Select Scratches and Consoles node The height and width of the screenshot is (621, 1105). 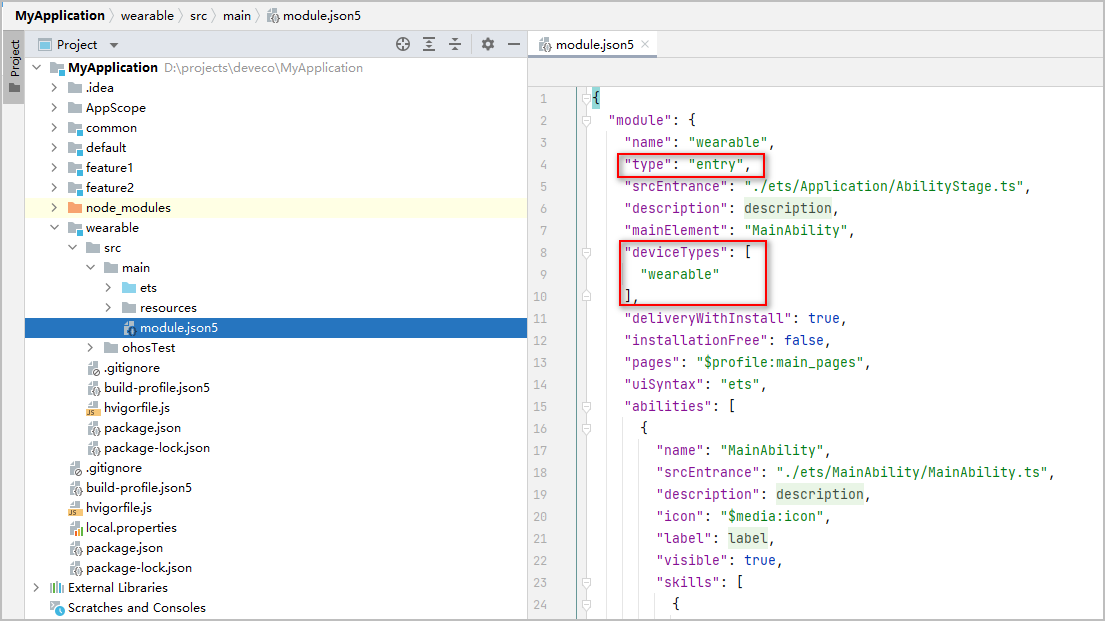click(x=137, y=608)
